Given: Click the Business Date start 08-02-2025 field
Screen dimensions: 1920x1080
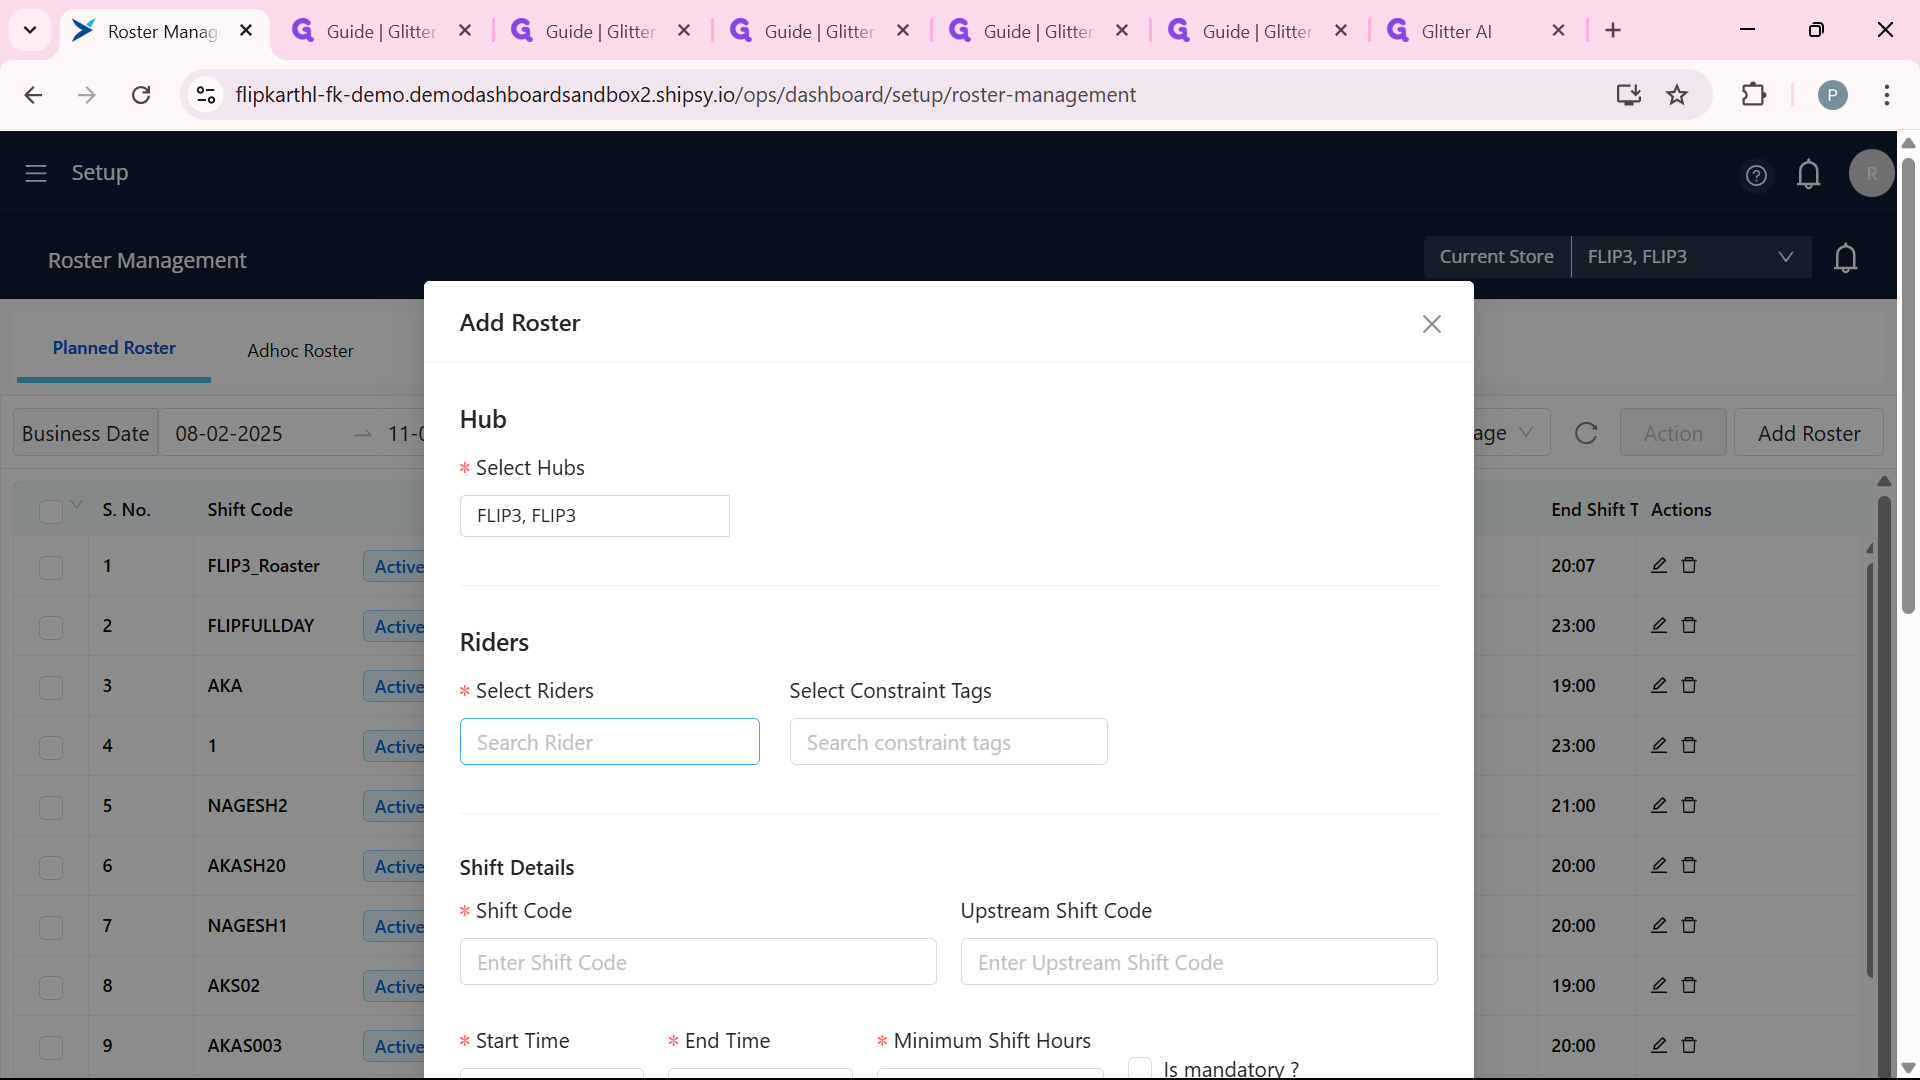Looking at the screenshot, I should click(x=229, y=434).
